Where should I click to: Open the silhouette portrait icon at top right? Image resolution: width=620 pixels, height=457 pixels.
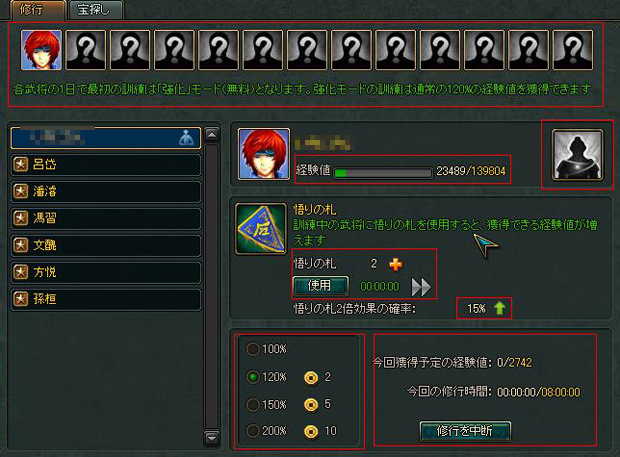tap(577, 155)
